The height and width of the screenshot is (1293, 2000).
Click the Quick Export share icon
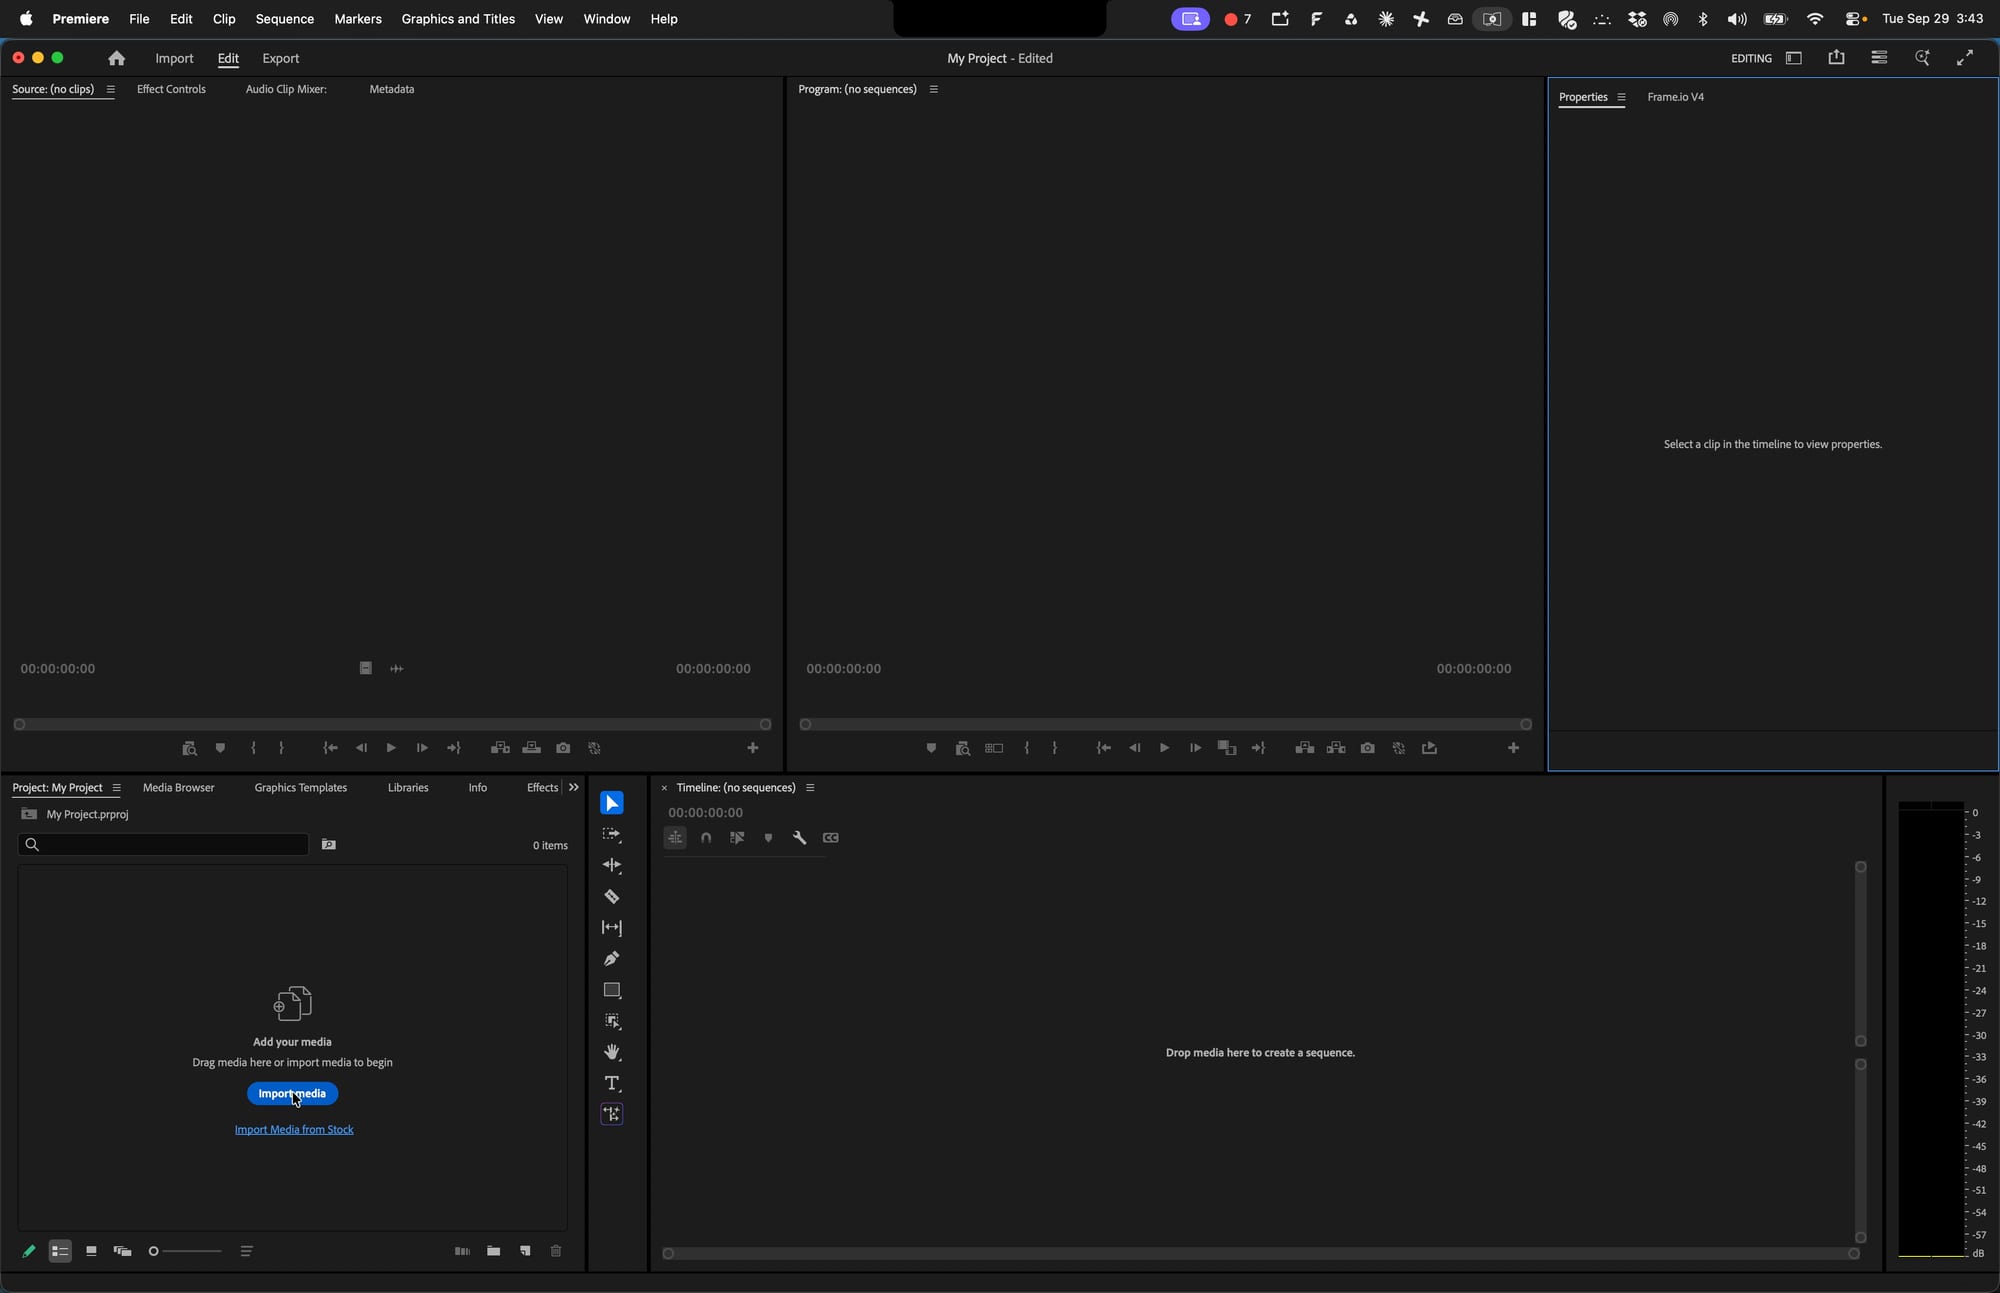point(1836,58)
